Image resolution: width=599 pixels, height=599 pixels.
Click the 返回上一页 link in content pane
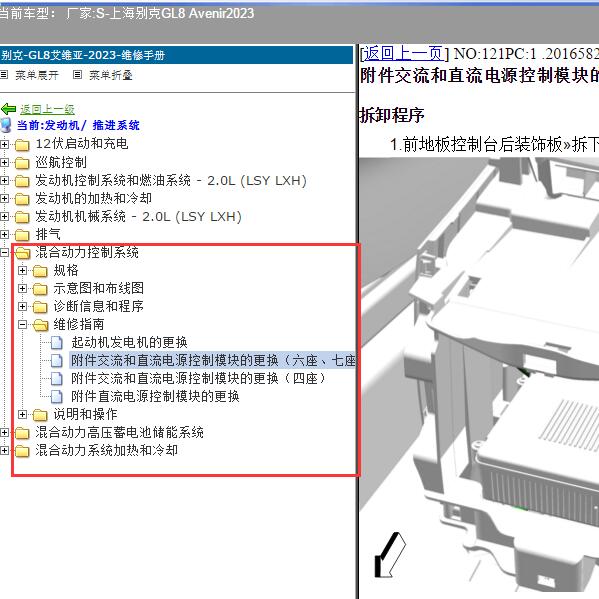pos(404,53)
